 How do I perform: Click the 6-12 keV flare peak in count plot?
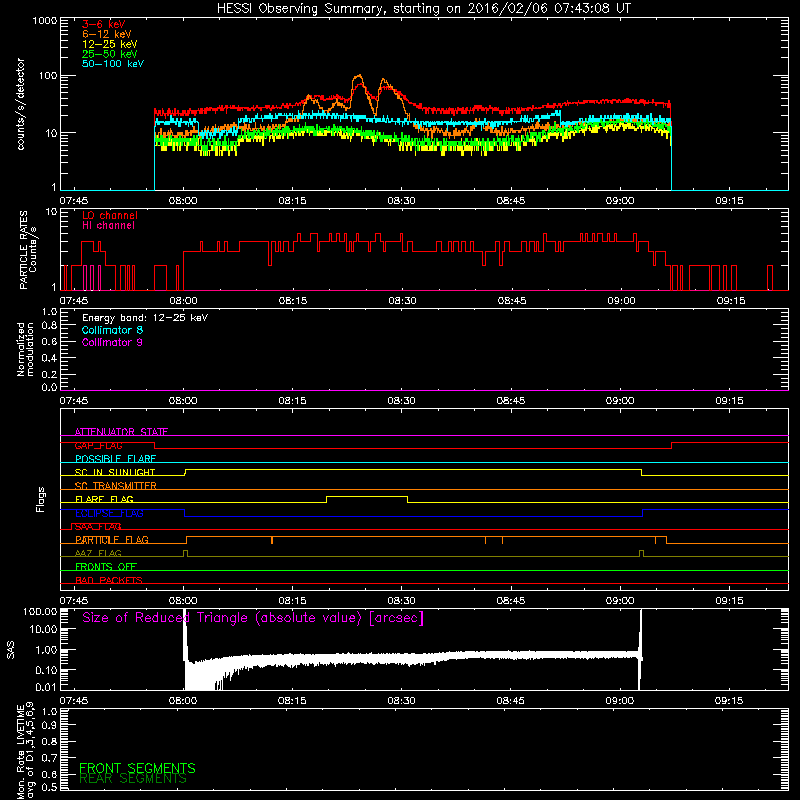pyautogui.click(x=359, y=77)
